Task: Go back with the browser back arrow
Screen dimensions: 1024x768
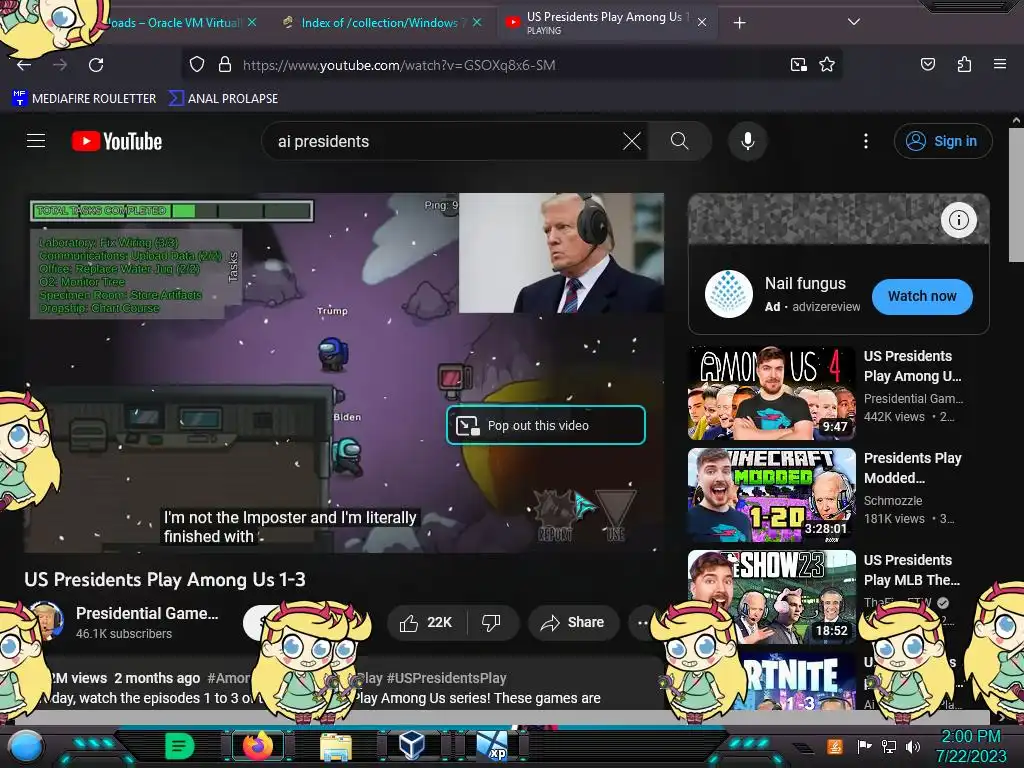Action: tap(24, 65)
